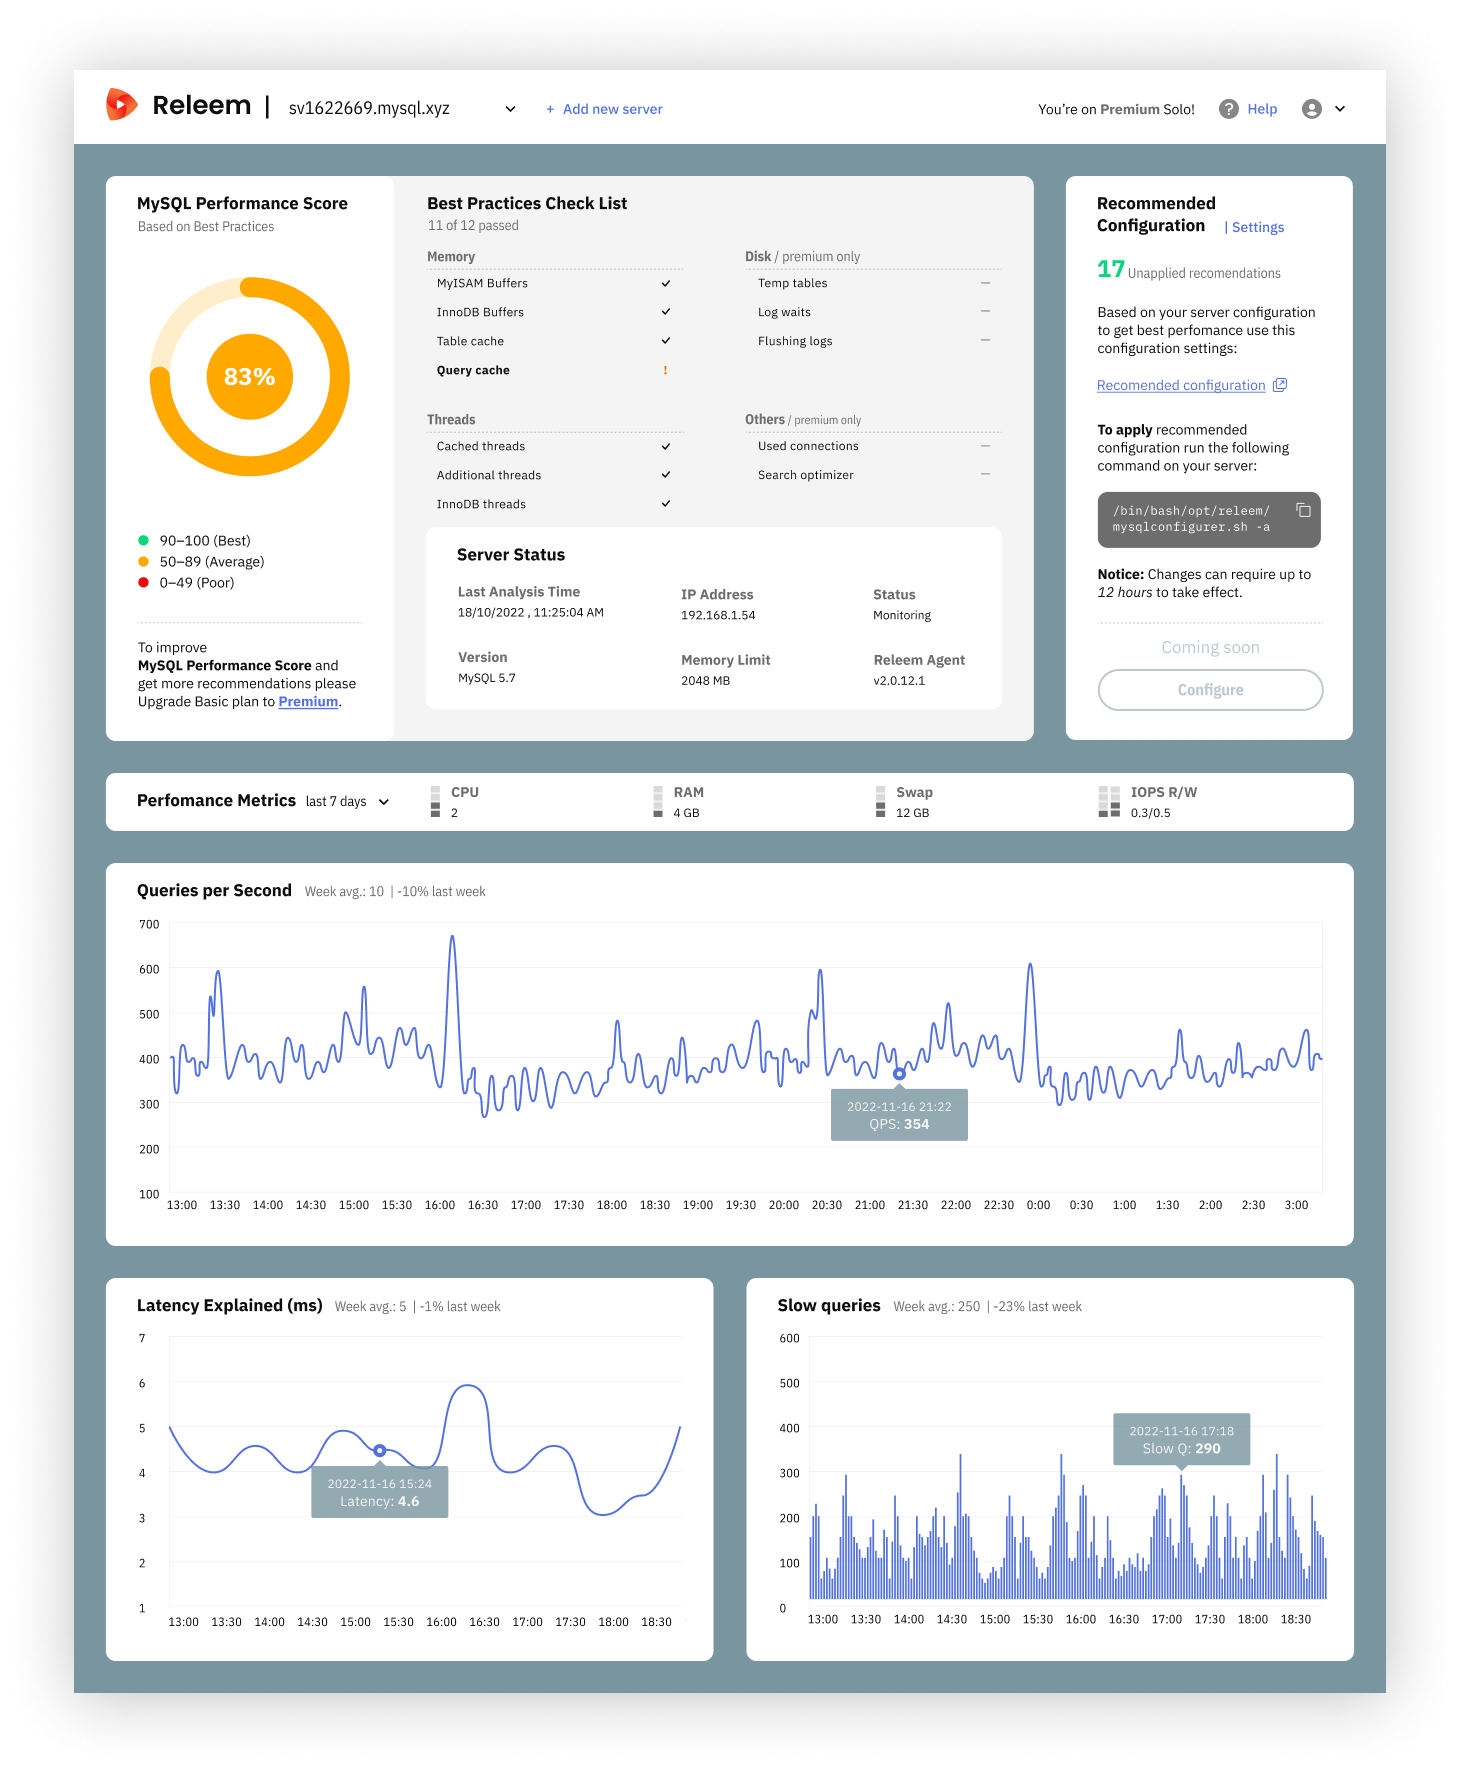The image size is (1460, 1771).
Task: Click the /bin/bash/opt/releem command box
Action: (x=1209, y=520)
